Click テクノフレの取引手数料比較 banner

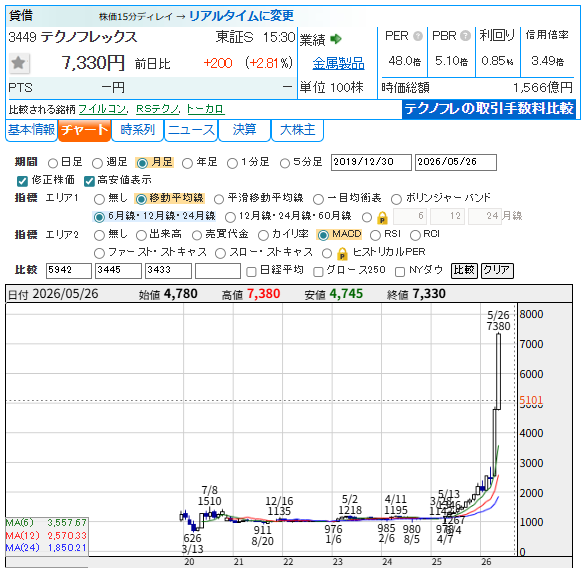tap(489, 109)
